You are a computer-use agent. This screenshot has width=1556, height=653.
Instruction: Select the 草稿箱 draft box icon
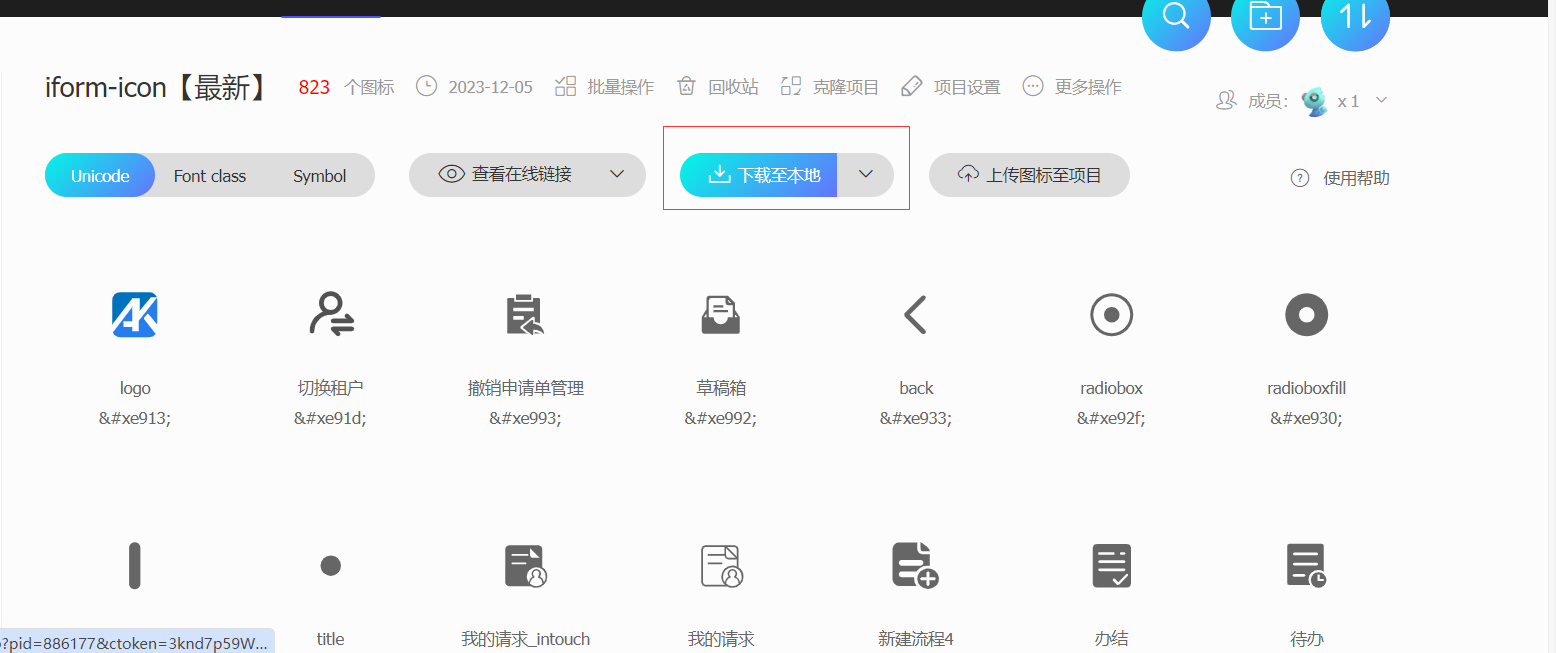tap(720, 315)
